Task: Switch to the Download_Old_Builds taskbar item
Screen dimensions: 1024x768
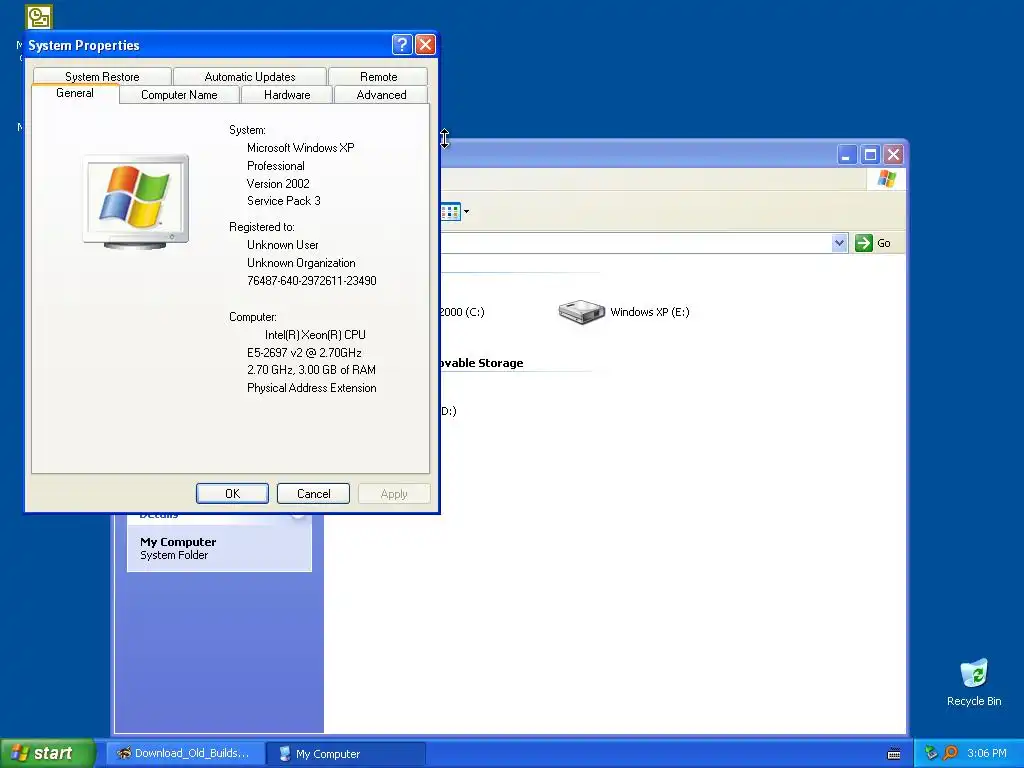Action: 185,753
